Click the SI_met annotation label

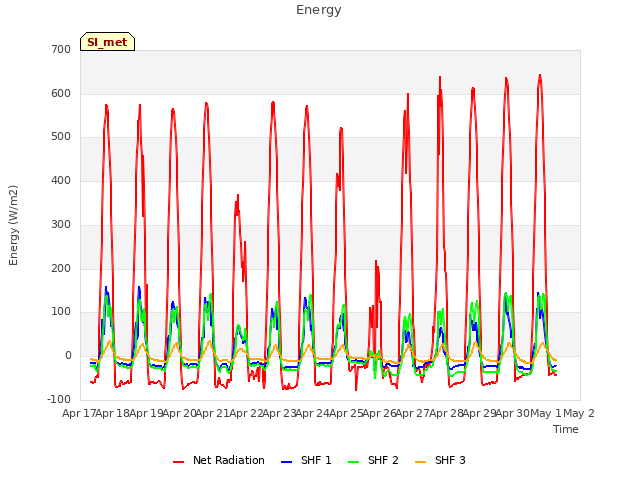coord(107,42)
